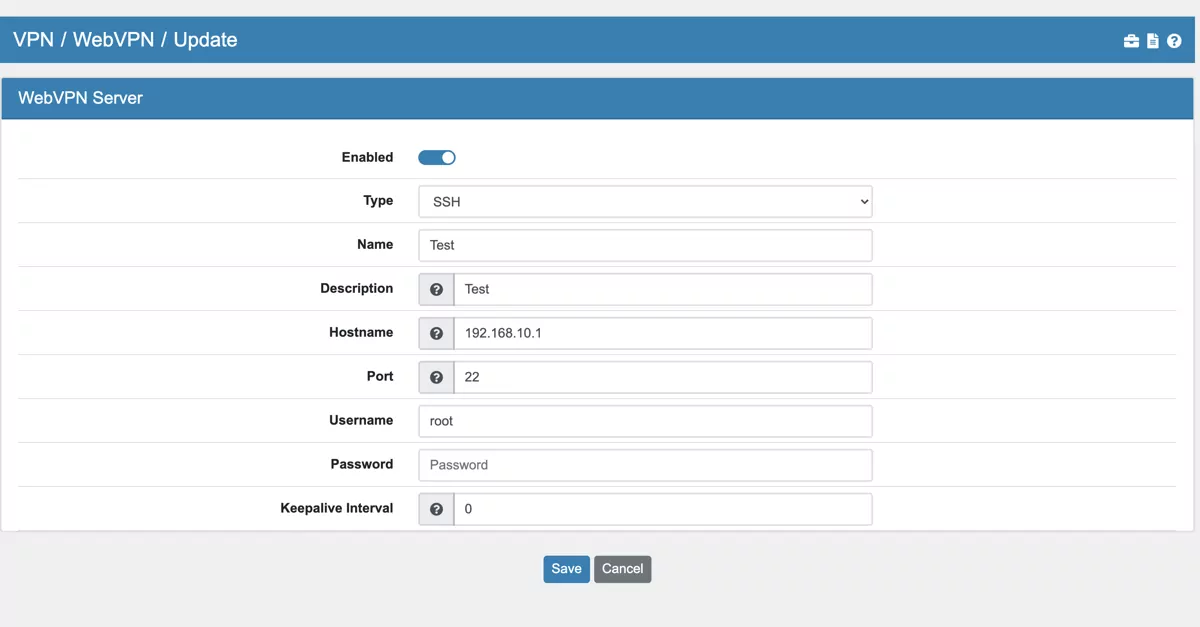The image size is (1200, 627).
Task: Click the help icon beside Description
Action: pos(436,289)
